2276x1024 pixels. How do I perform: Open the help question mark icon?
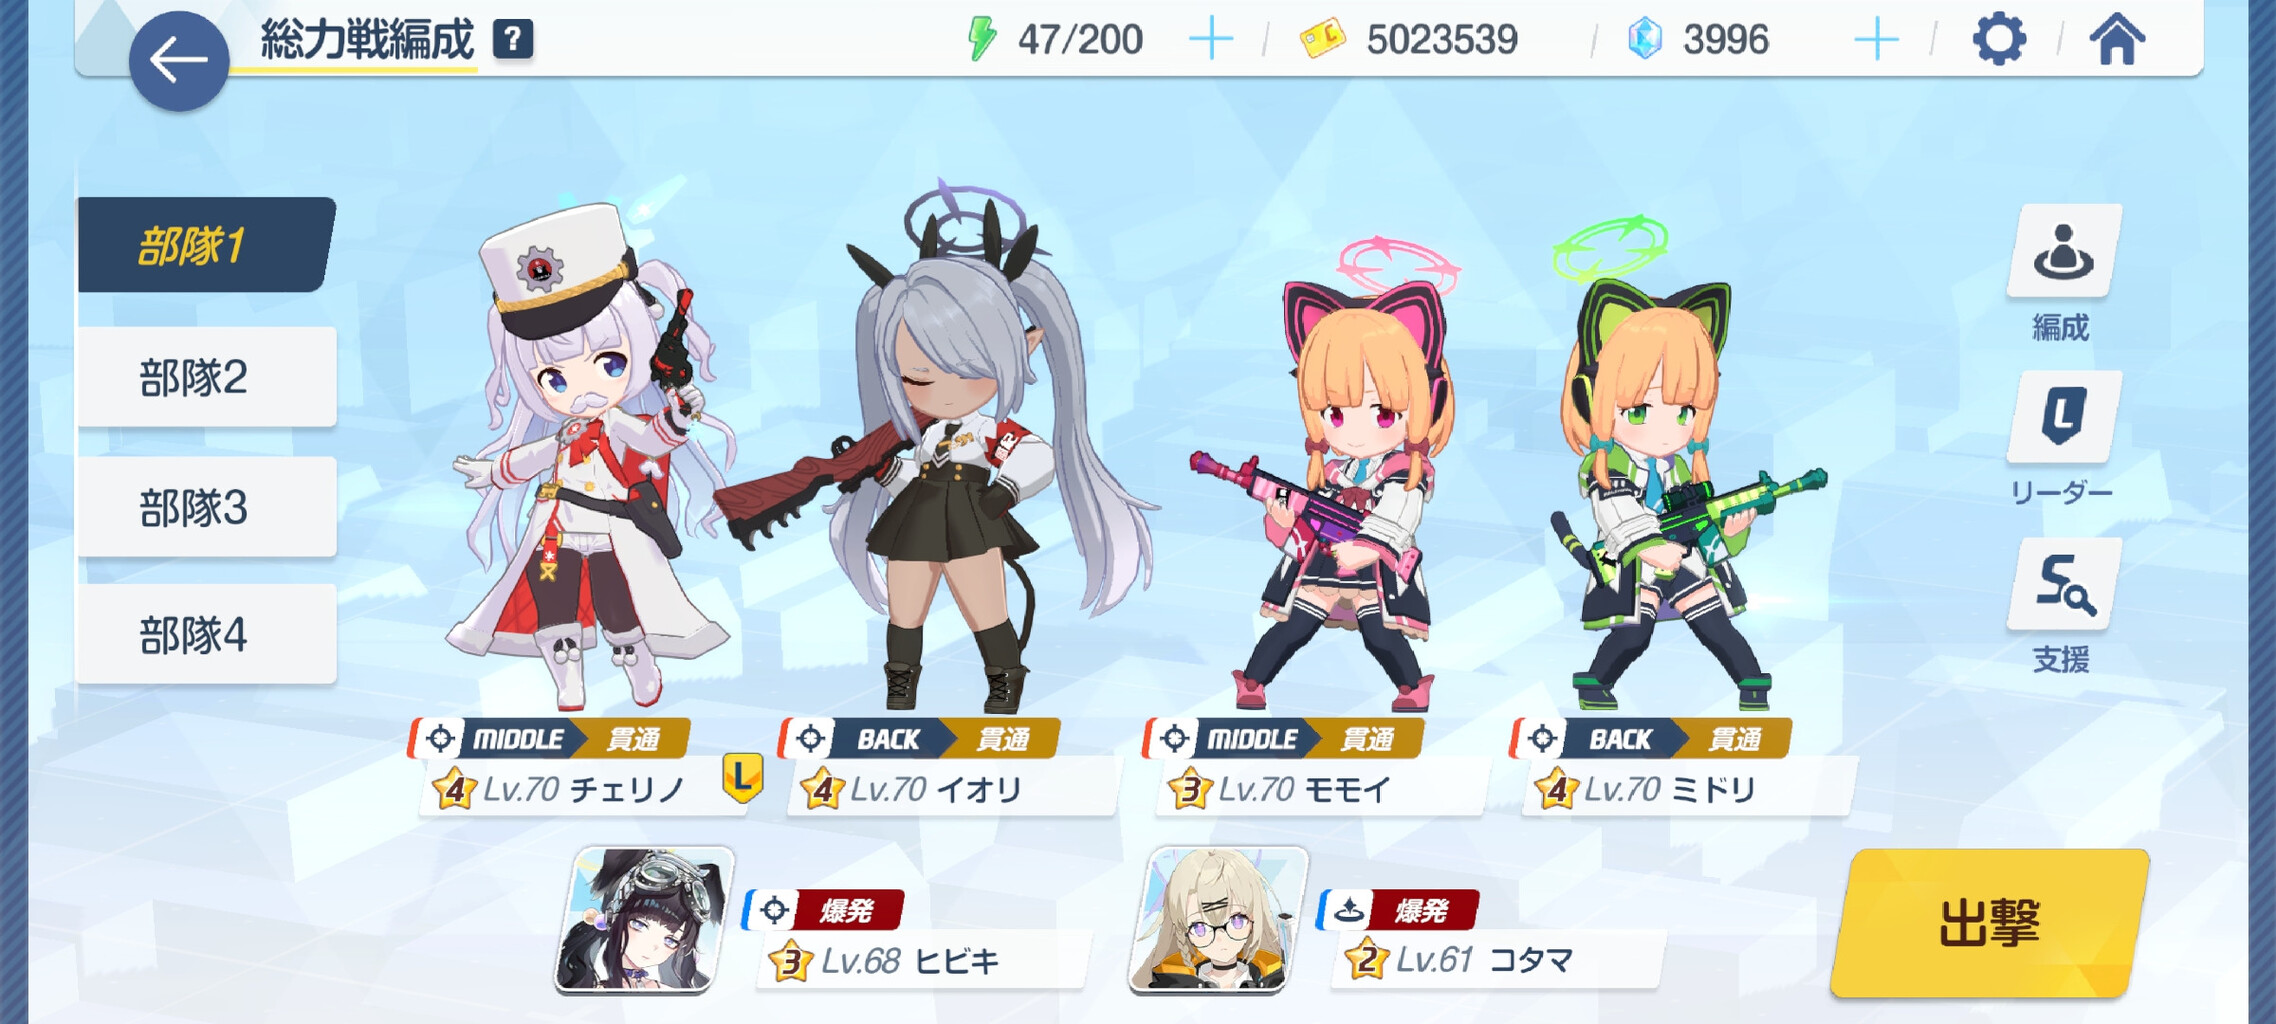513,39
